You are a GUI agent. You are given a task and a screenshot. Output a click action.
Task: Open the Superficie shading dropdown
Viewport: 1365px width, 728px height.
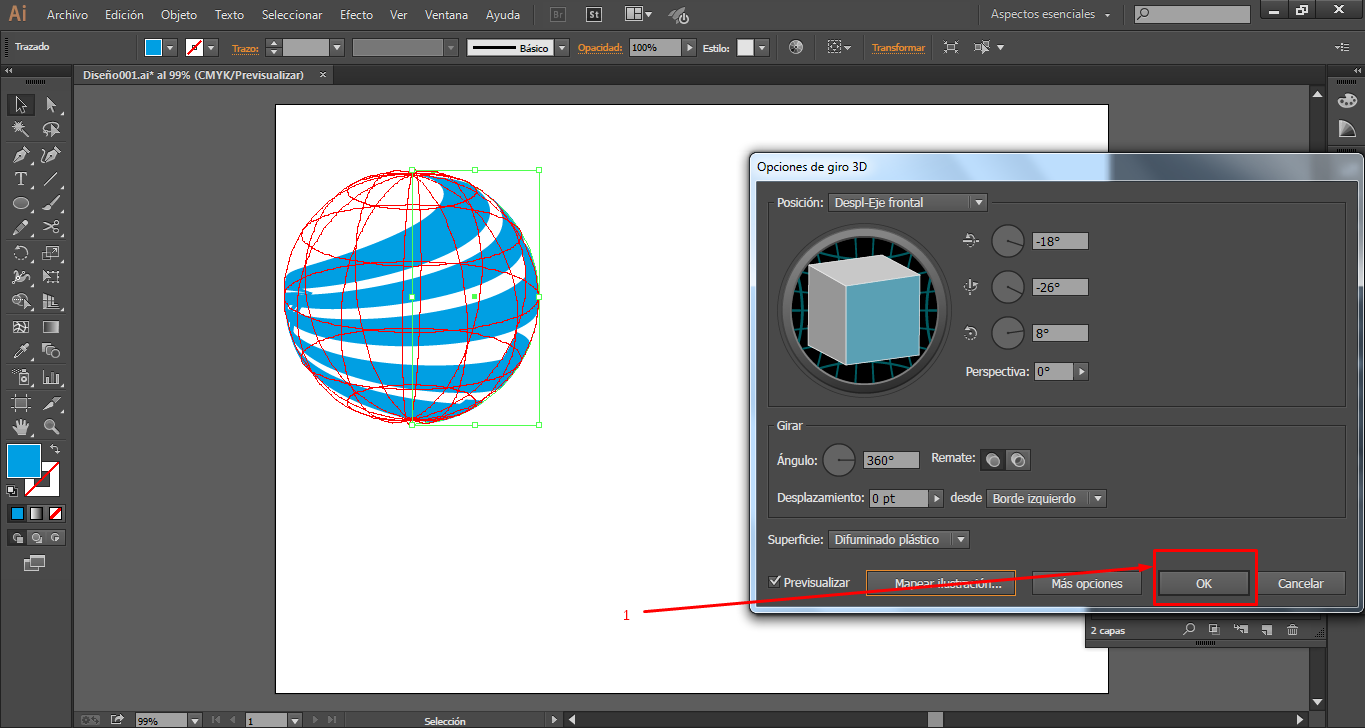coord(899,540)
